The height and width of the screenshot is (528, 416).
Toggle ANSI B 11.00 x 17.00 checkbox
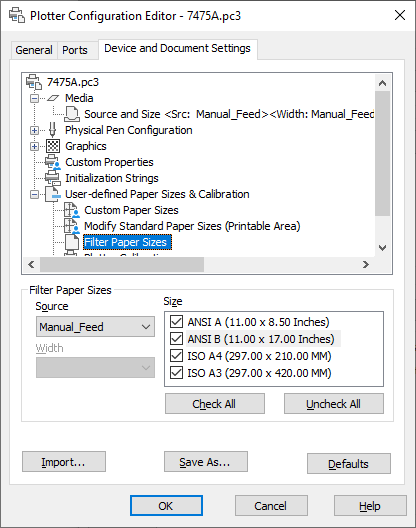177,339
